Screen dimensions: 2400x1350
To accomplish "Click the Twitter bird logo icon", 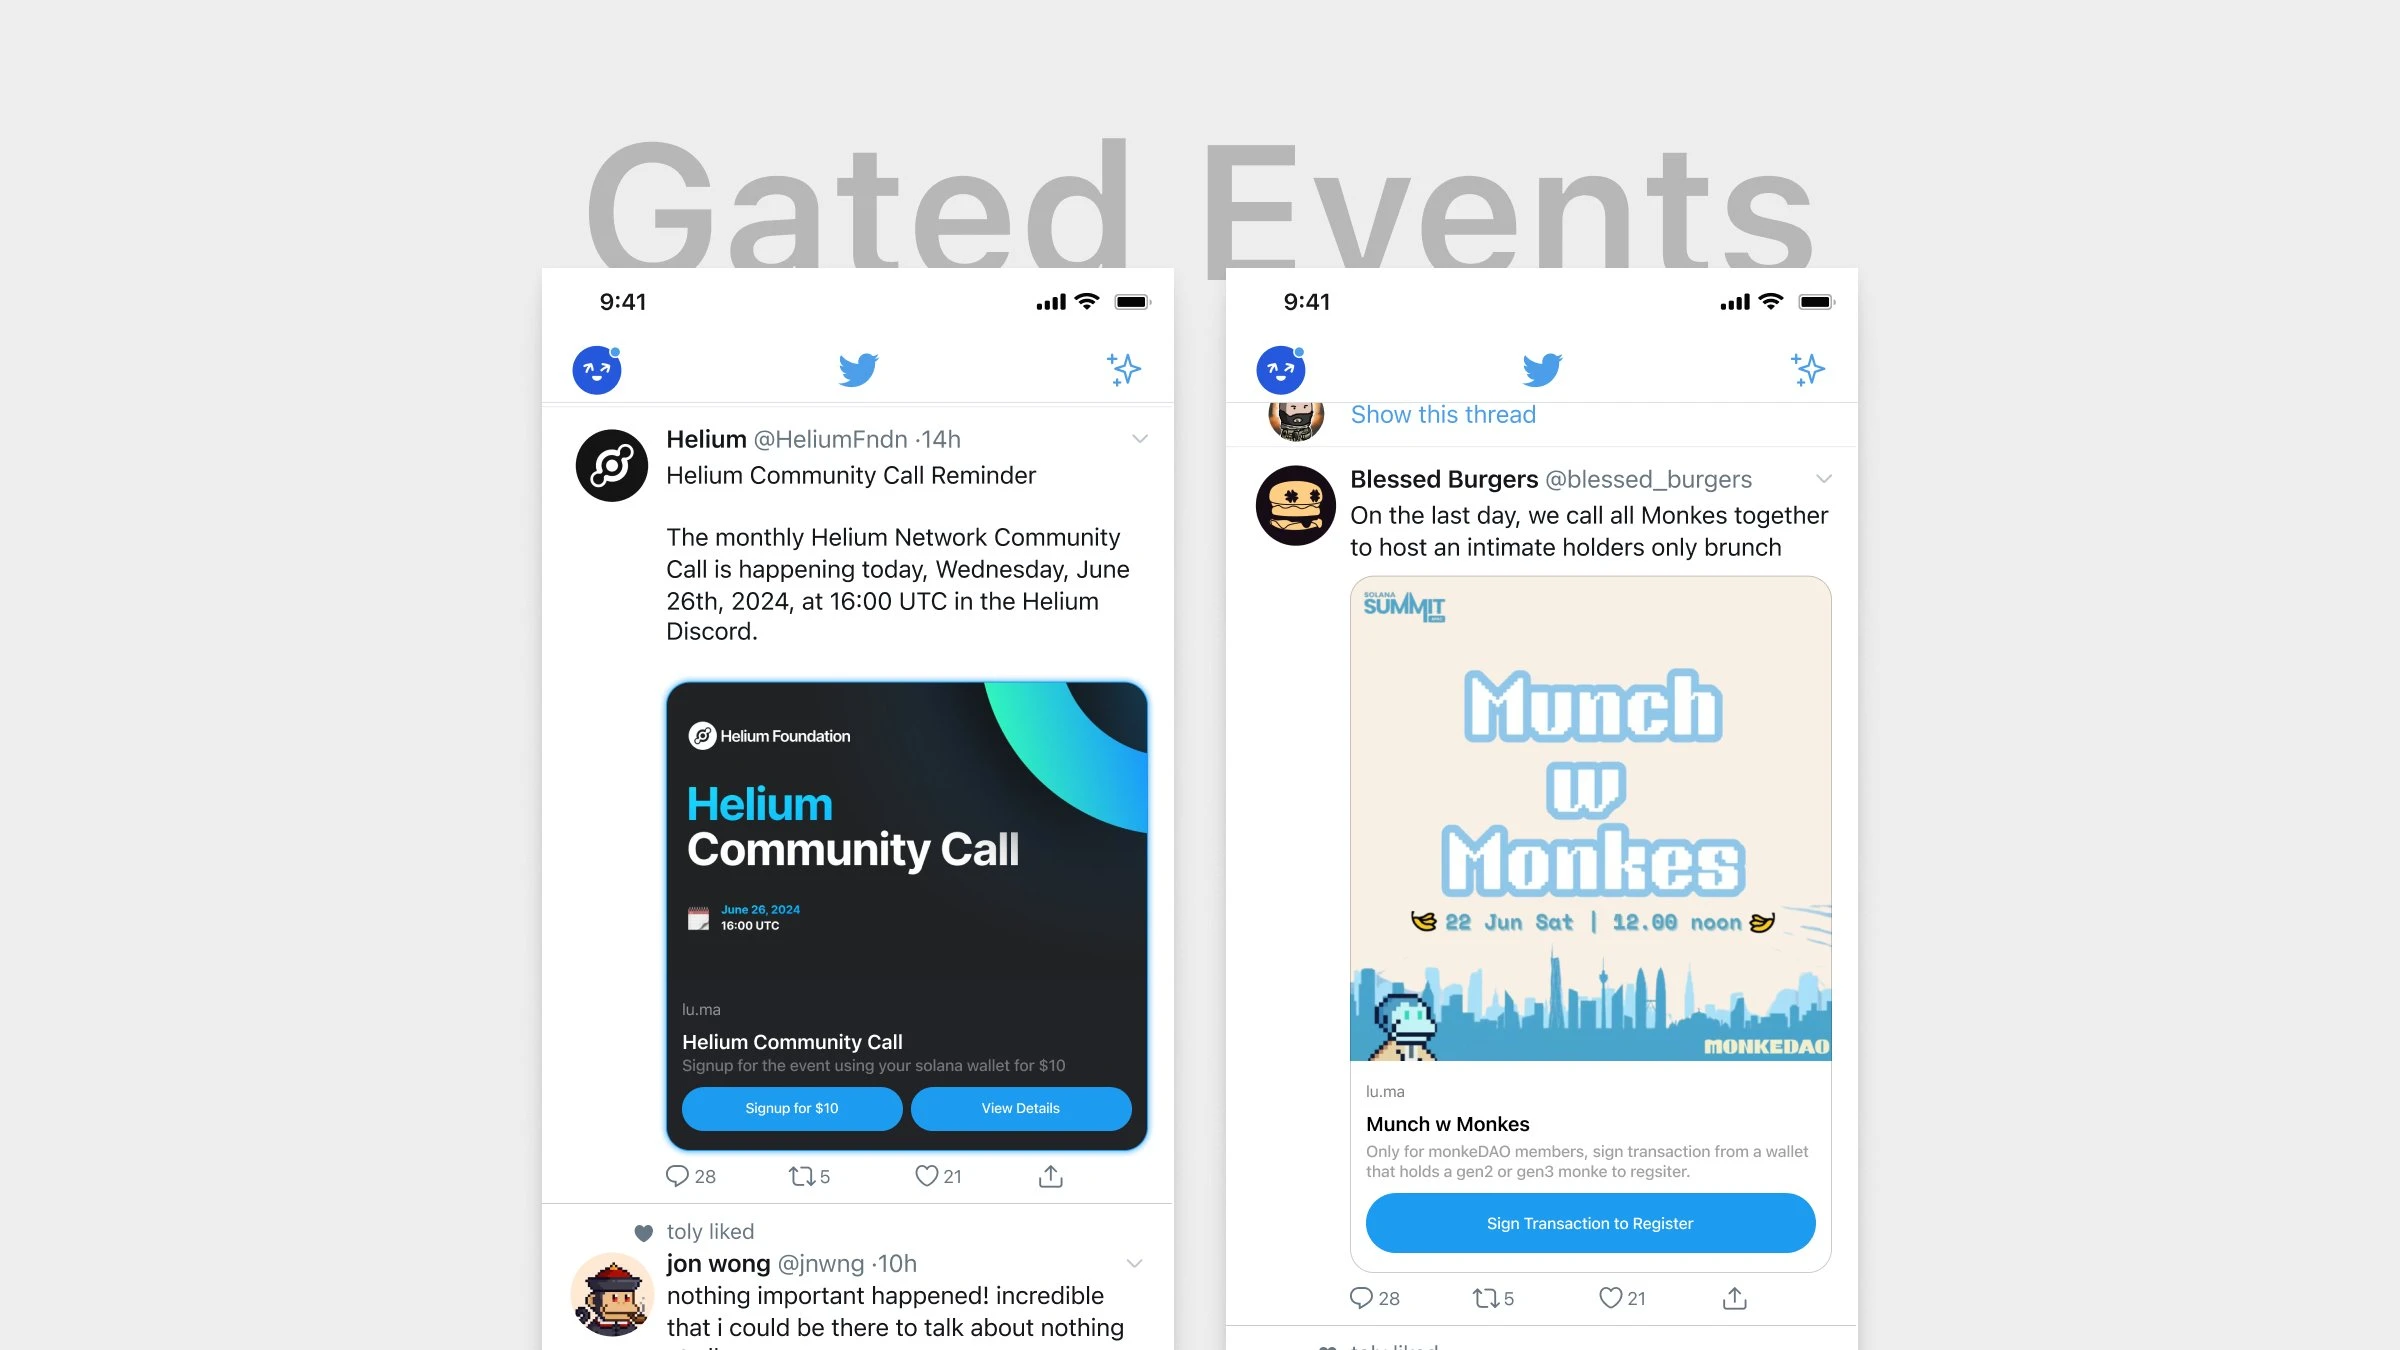I will pyautogui.click(x=857, y=369).
